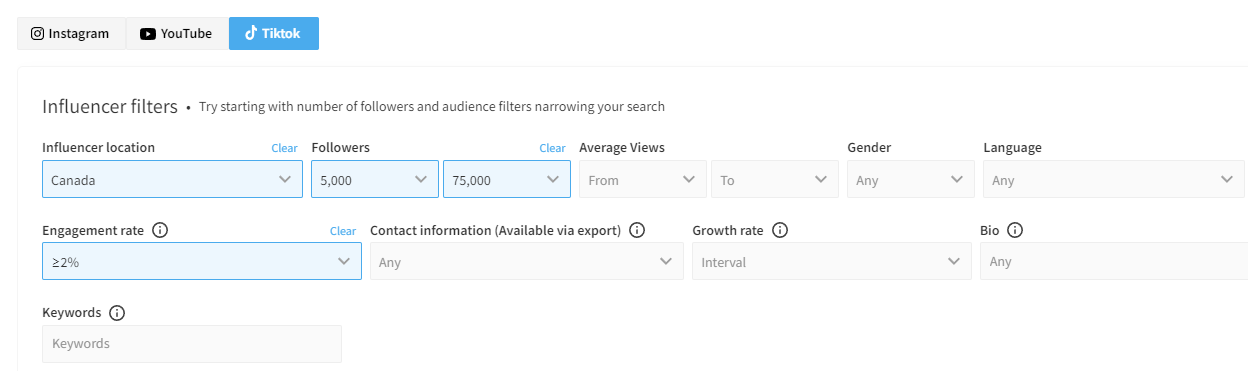
Task: Click the Engagement rate info icon
Action: pyautogui.click(x=160, y=230)
